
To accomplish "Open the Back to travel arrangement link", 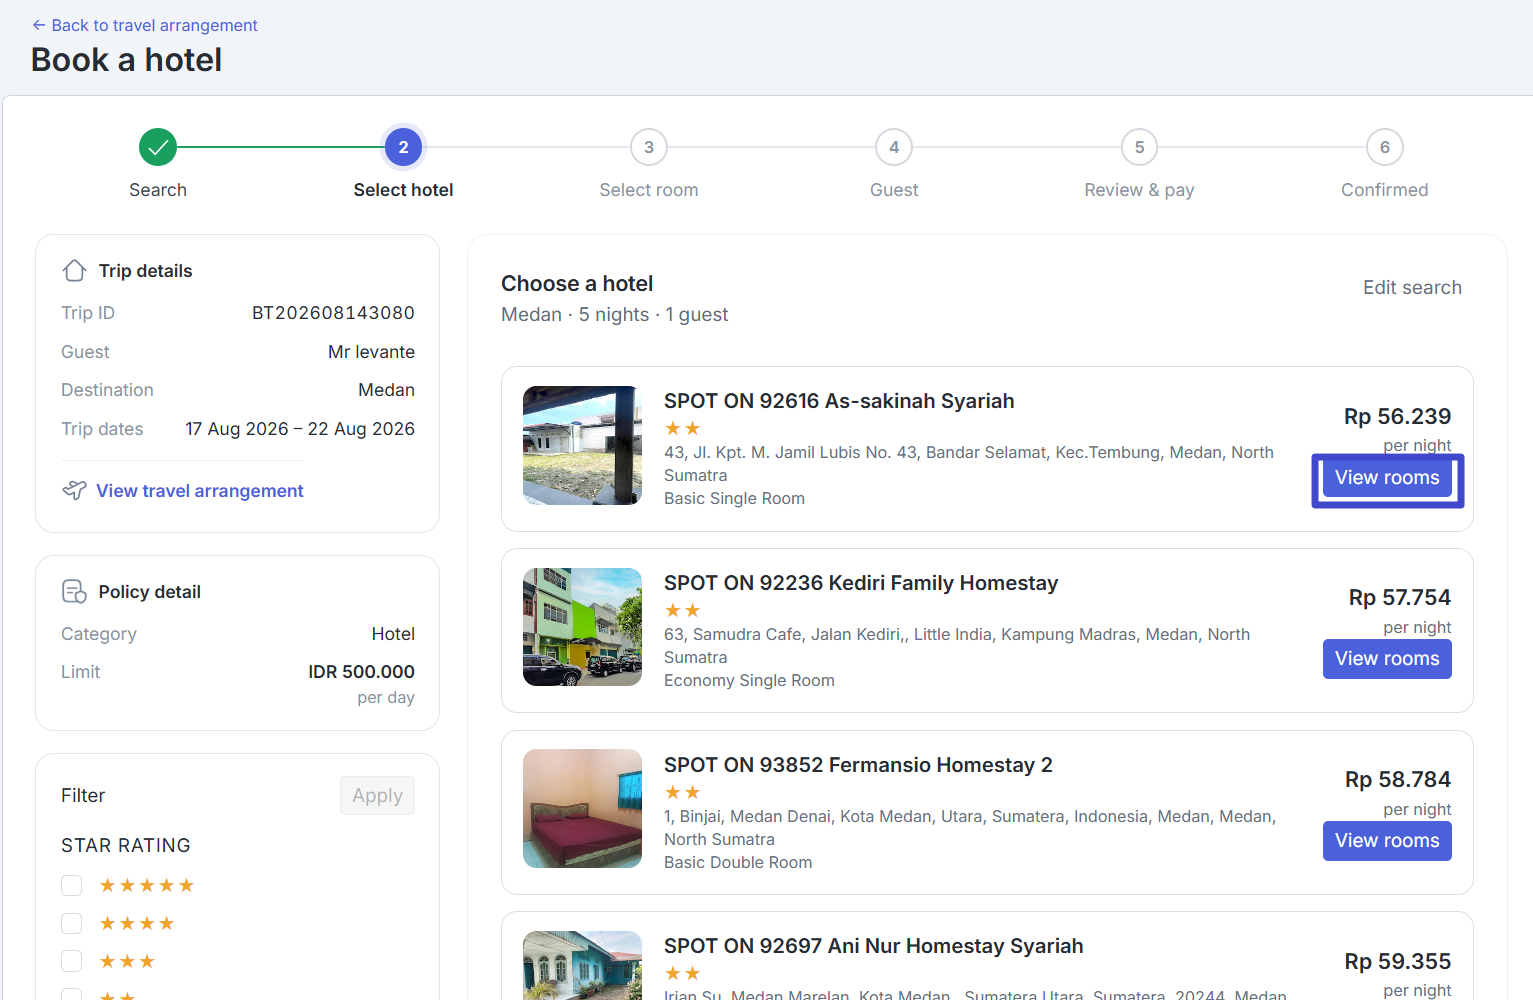I will click(154, 25).
